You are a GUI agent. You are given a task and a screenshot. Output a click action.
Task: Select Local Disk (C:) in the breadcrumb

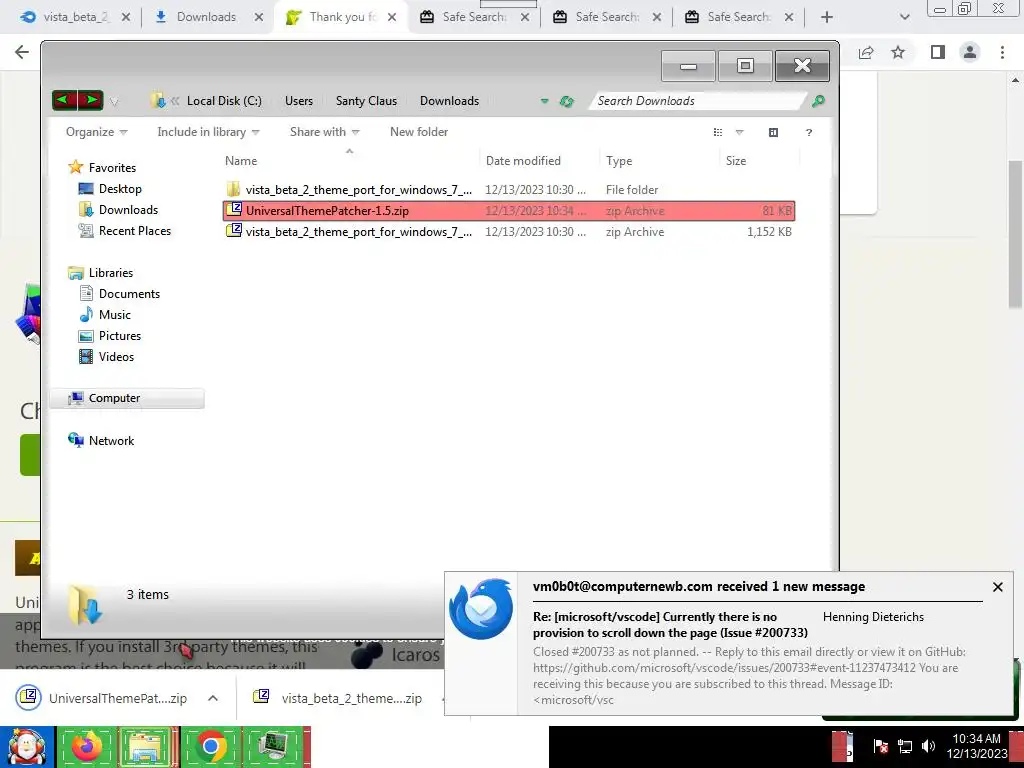224,101
